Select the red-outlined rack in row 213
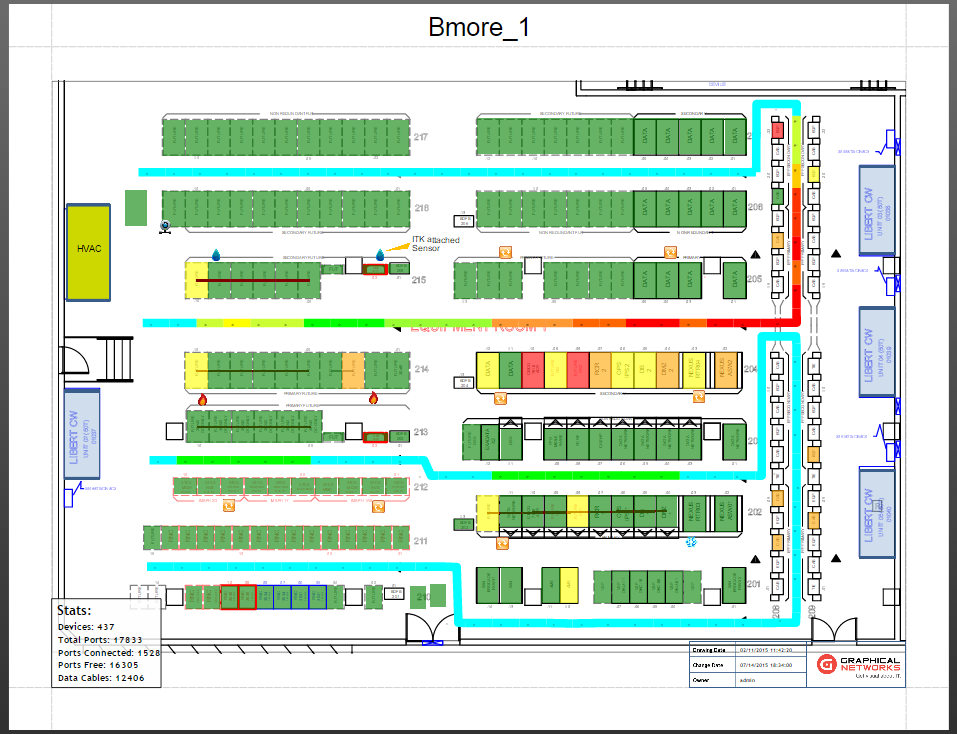 375,437
